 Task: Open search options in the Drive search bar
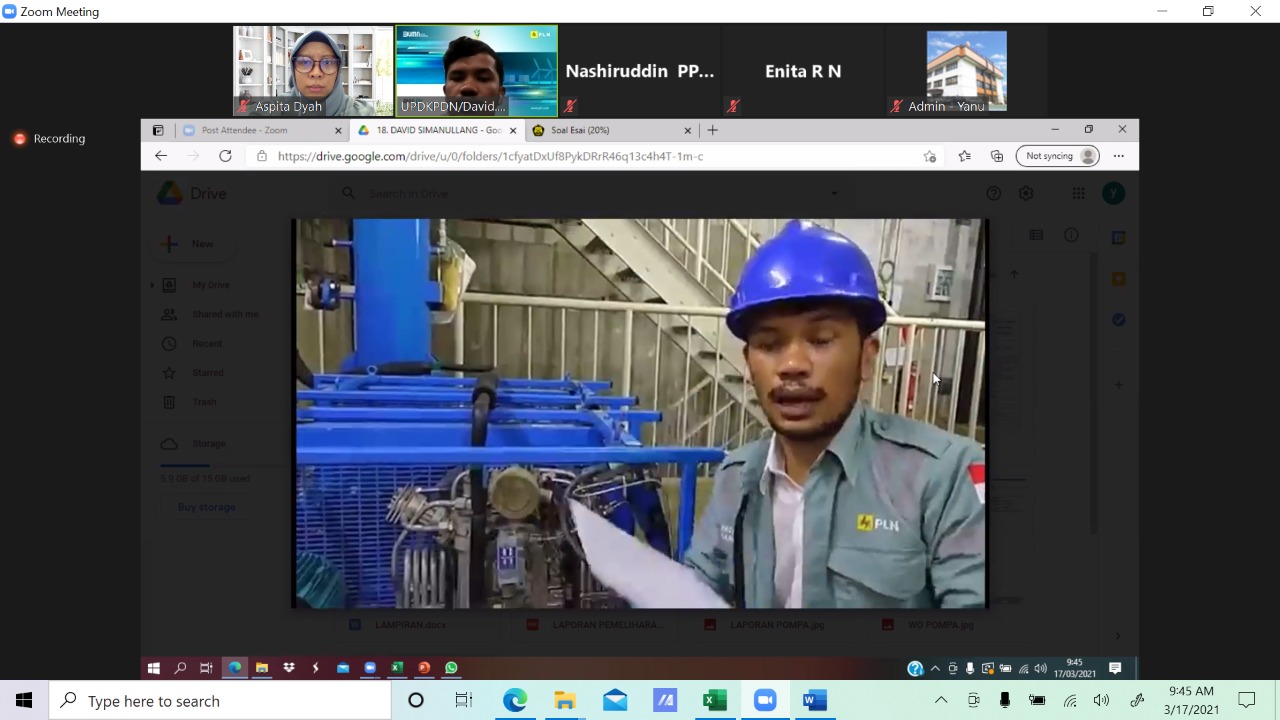click(x=834, y=193)
